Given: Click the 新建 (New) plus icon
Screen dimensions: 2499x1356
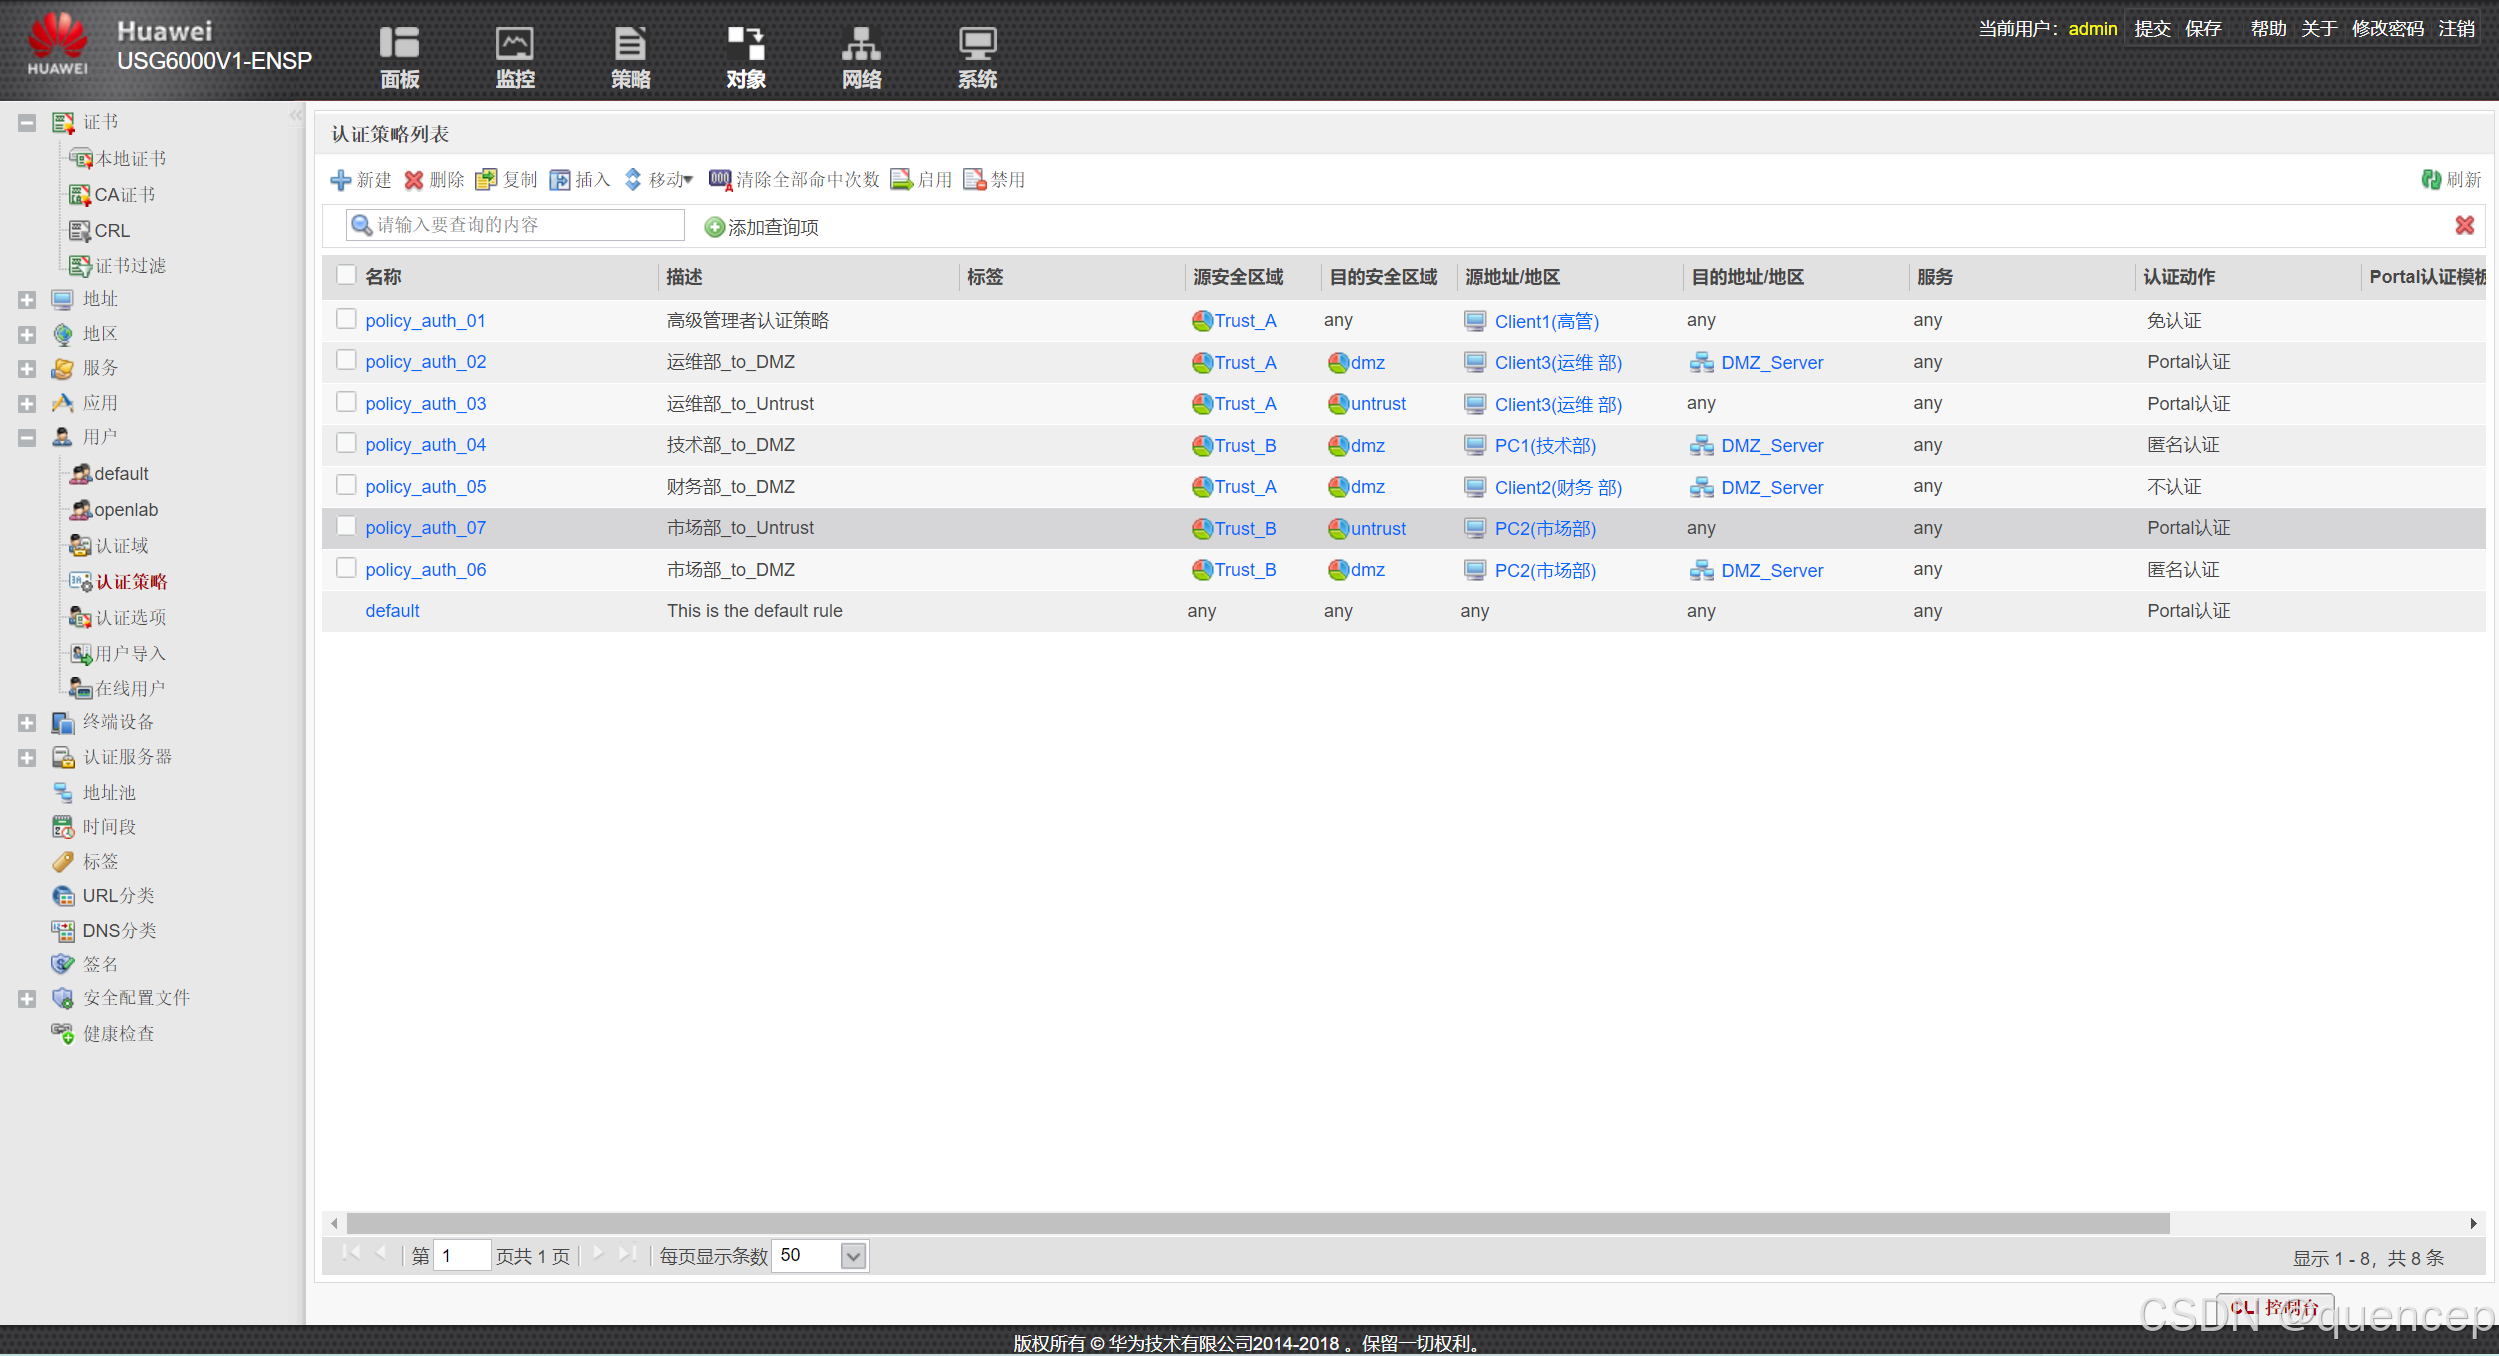Looking at the screenshot, I should 341,180.
